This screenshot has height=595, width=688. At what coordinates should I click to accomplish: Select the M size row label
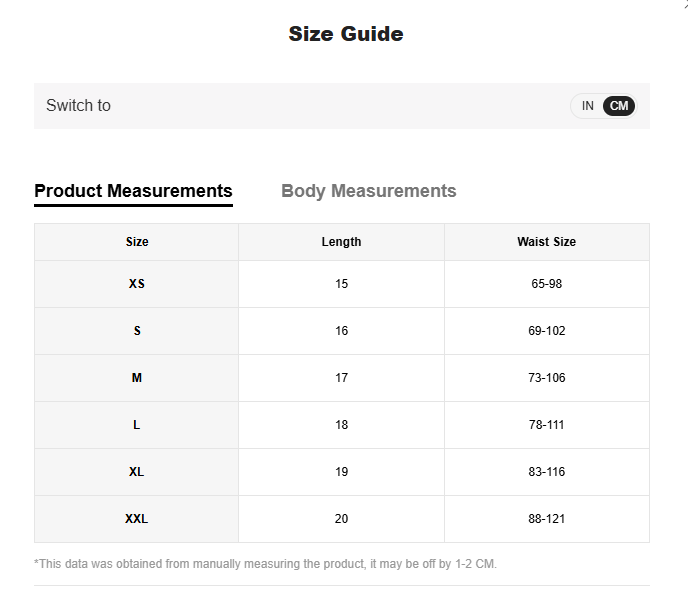(137, 378)
